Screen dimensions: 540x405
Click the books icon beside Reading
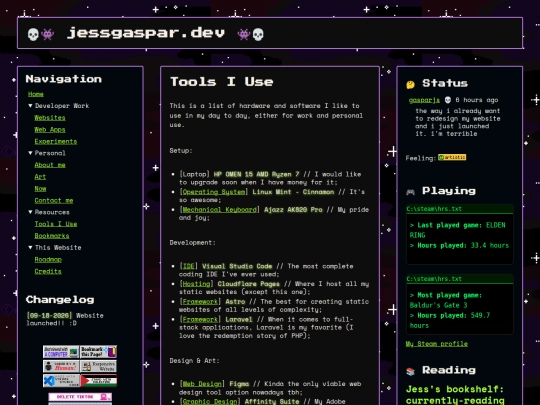[411, 371]
